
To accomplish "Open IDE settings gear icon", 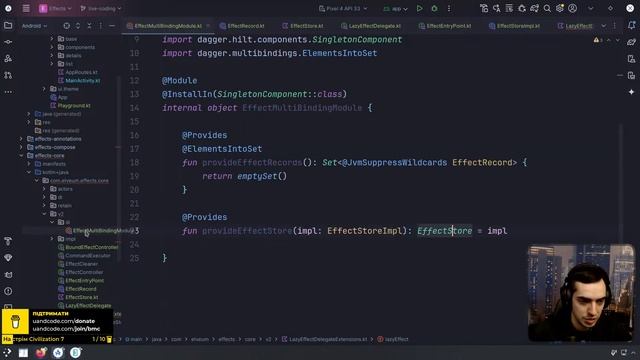I will pos(560,8).
